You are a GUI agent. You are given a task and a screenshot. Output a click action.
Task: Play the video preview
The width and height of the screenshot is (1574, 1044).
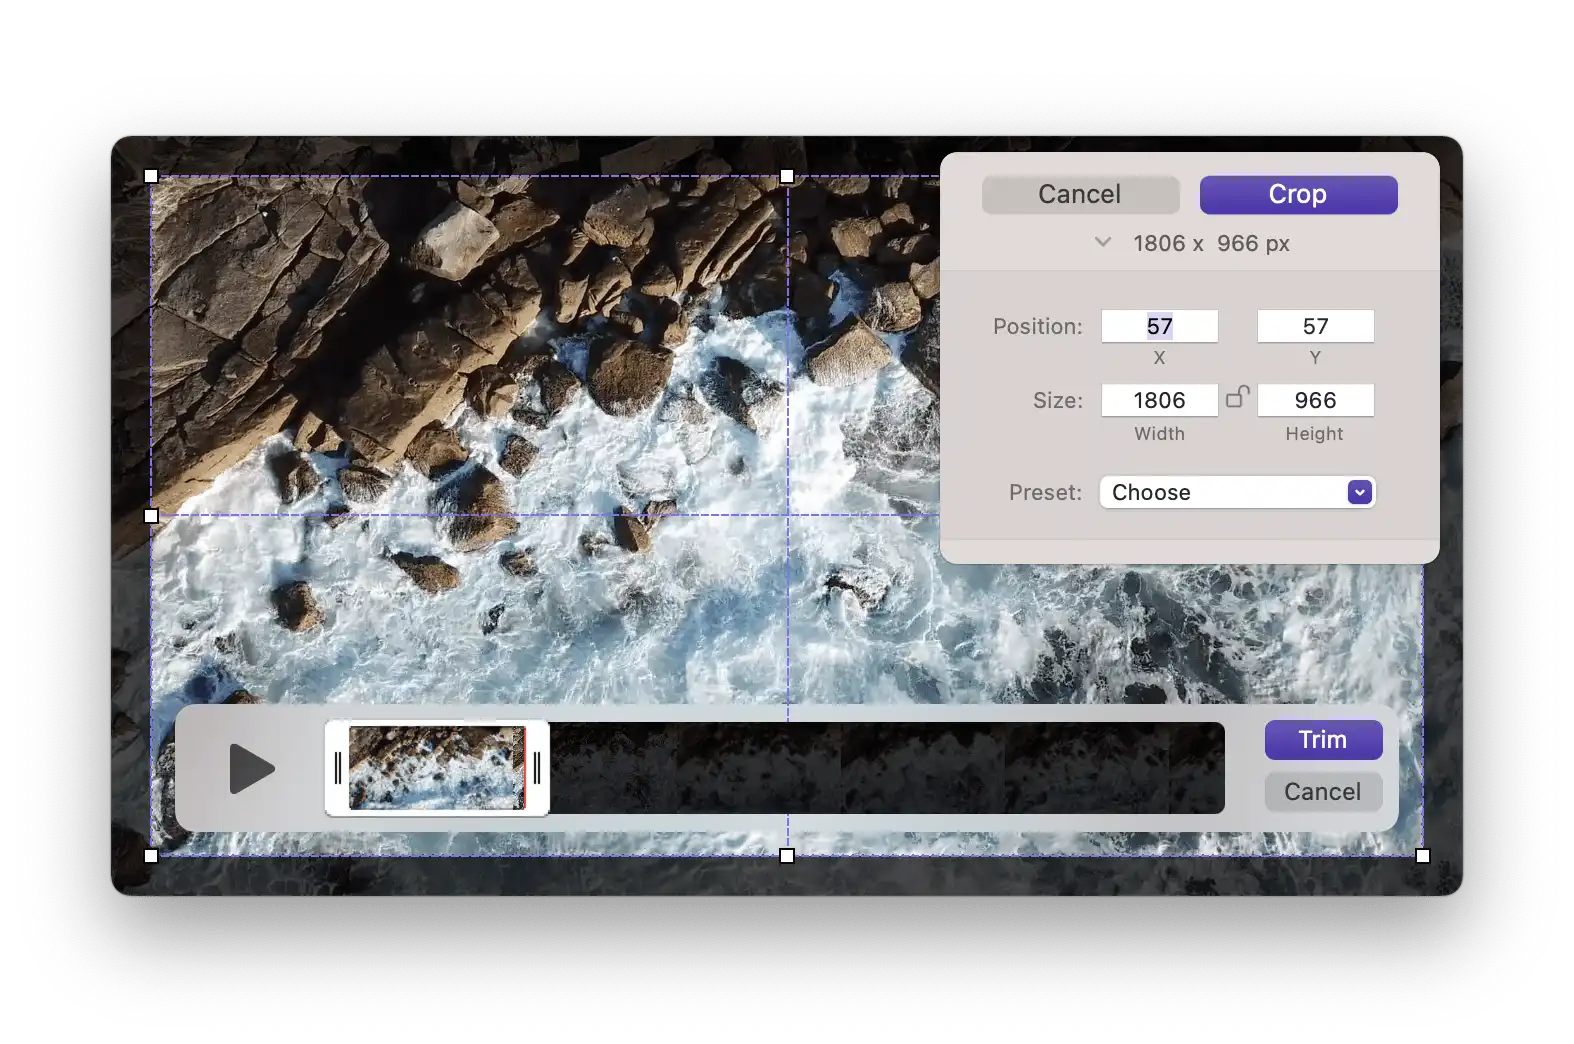point(251,768)
